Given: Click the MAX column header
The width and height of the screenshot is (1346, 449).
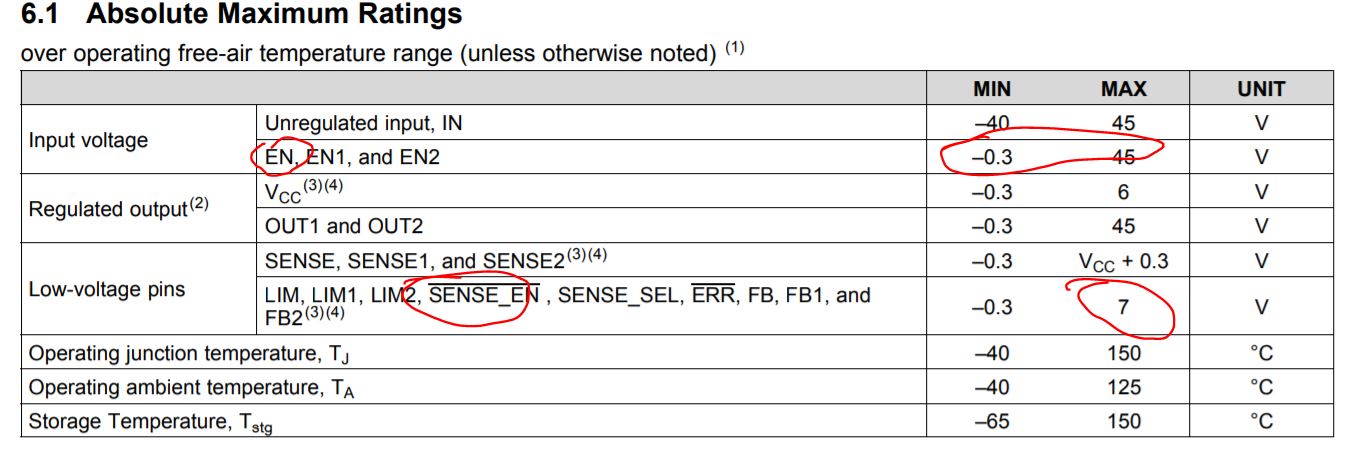Looking at the screenshot, I should (x=1123, y=89).
